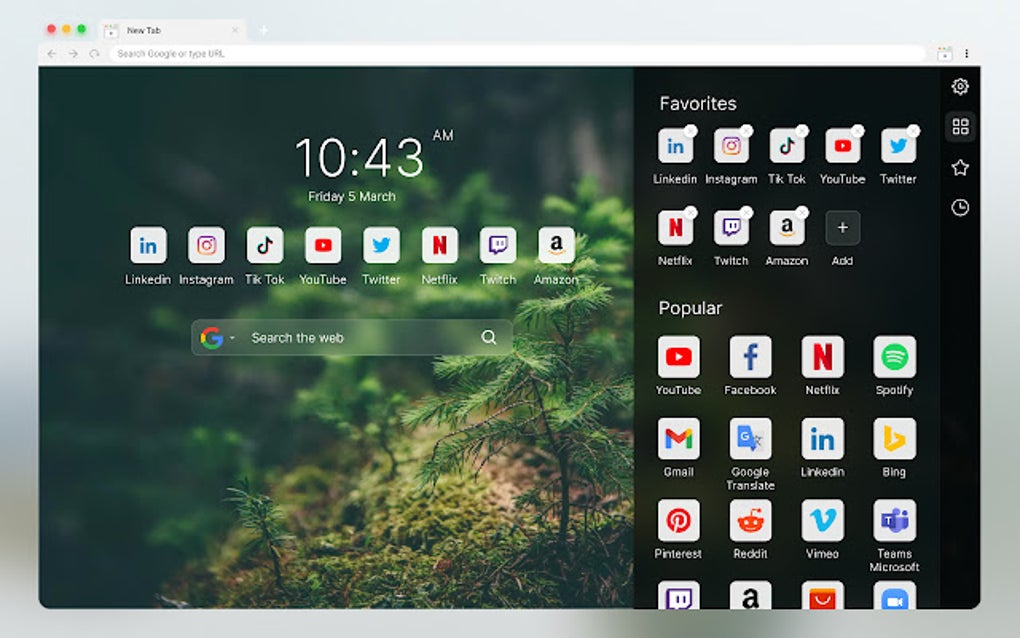Open the TikTok shortcut on the homepage
The image size is (1020, 638).
(265, 246)
